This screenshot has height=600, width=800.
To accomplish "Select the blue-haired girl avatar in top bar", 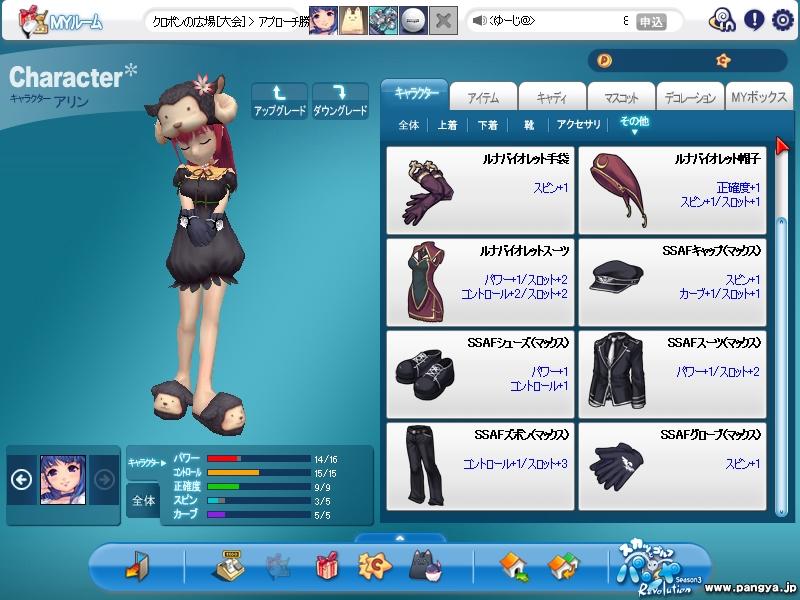I will click(323, 20).
